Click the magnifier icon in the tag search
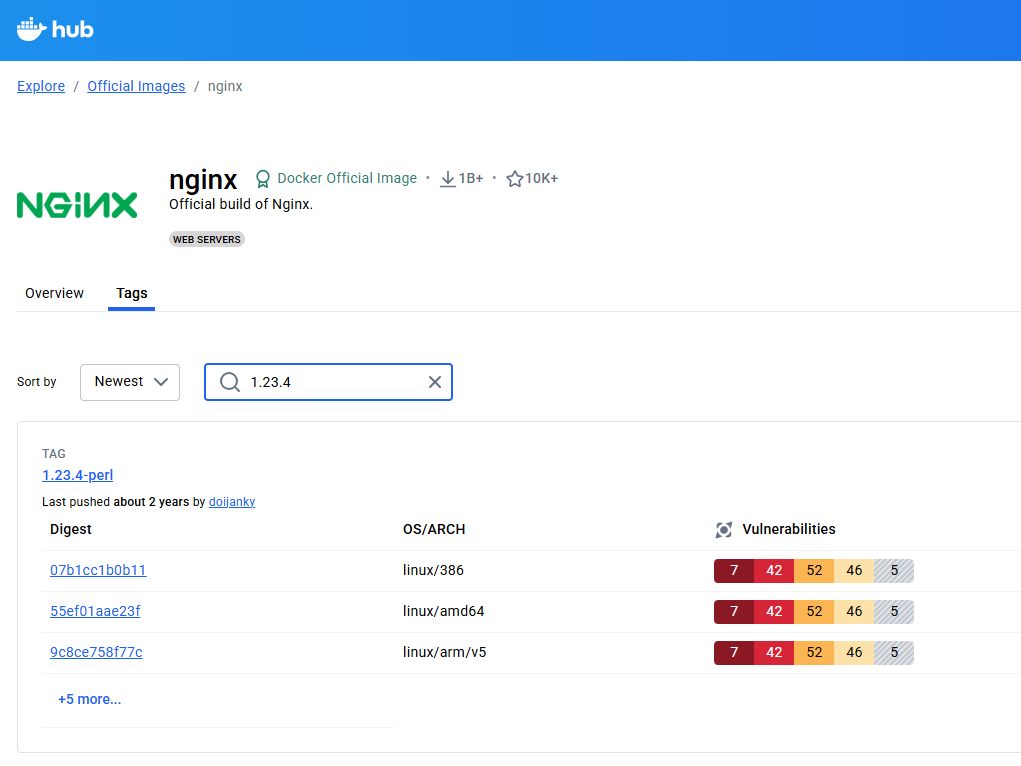Screen dimensions: 1021x766 click(230, 382)
